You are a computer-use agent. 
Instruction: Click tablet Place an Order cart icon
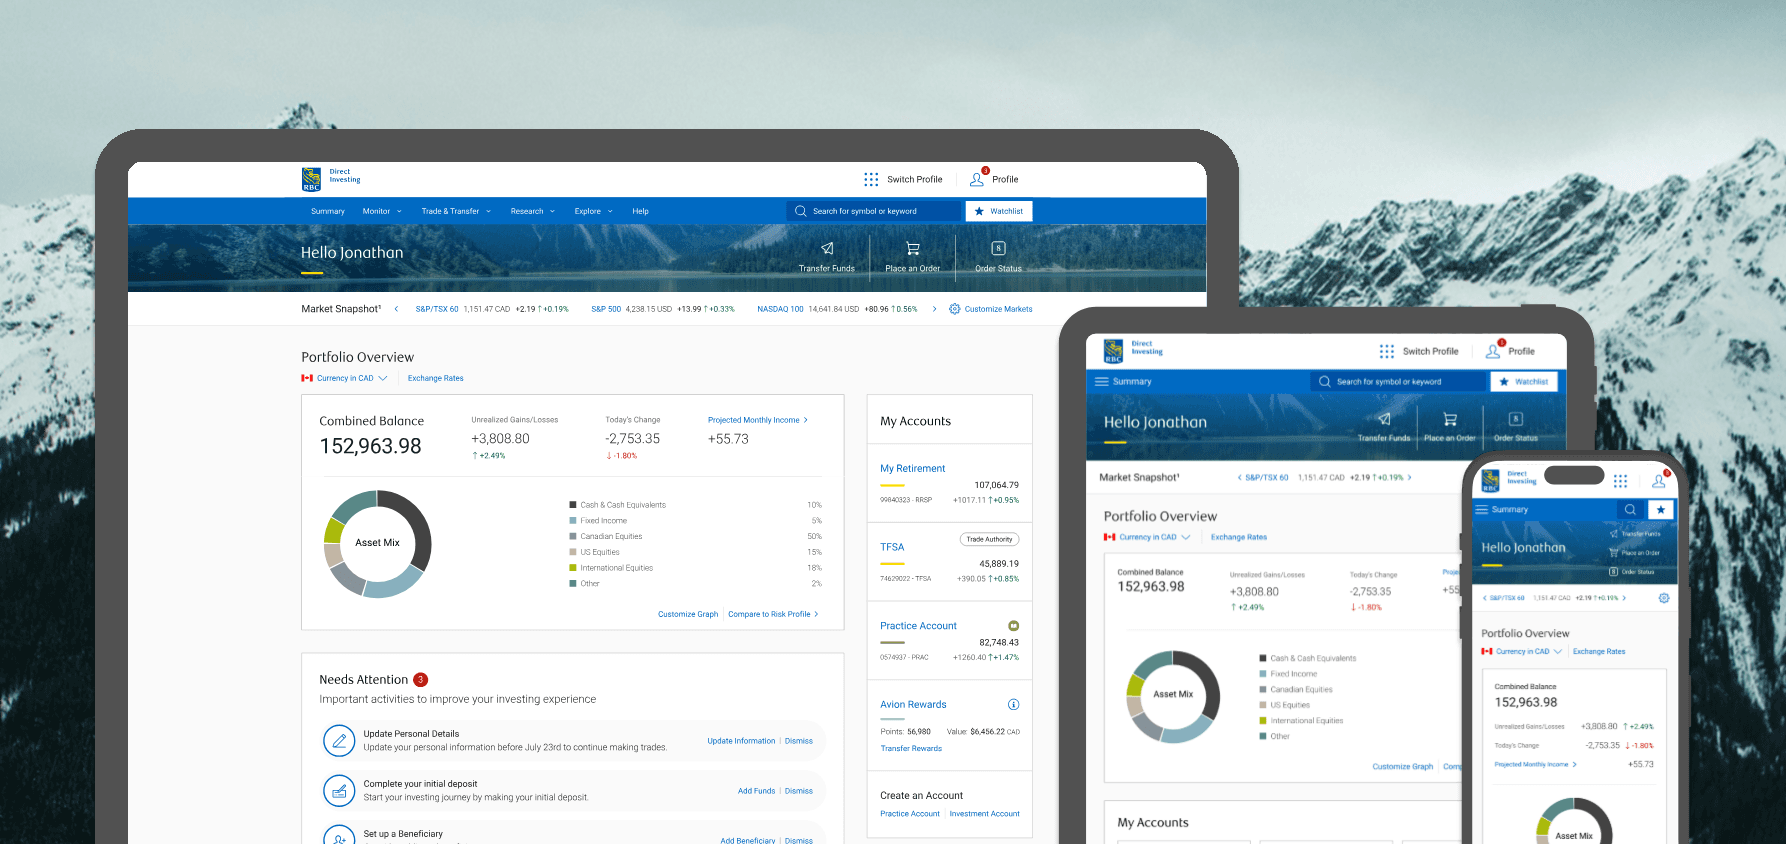click(x=1450, y=419)
